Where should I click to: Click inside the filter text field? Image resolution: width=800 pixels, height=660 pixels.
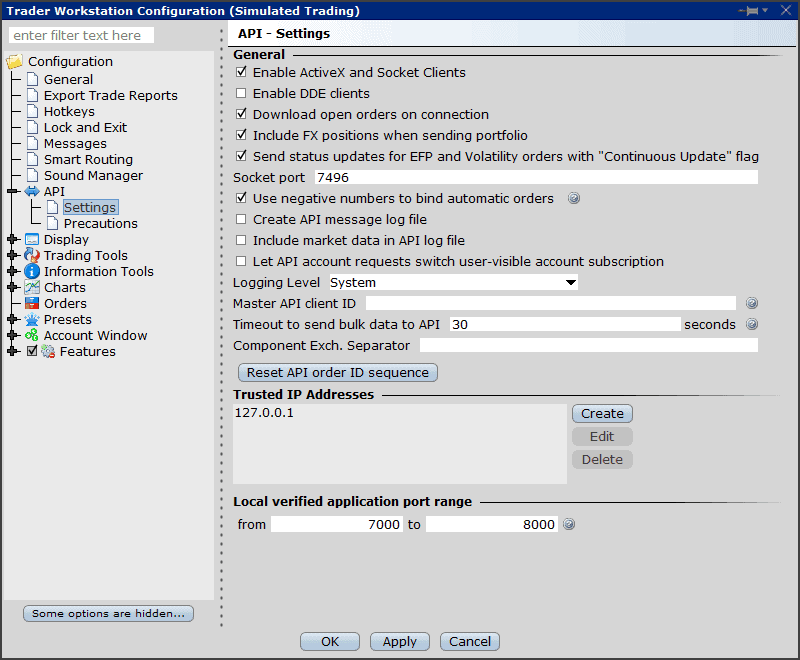80,34
